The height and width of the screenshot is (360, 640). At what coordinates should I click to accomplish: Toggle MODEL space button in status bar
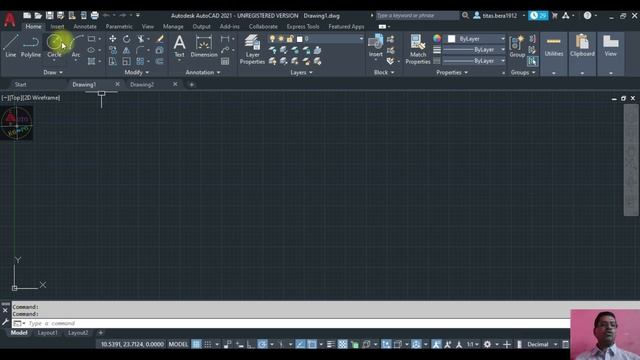coord(178,344)
